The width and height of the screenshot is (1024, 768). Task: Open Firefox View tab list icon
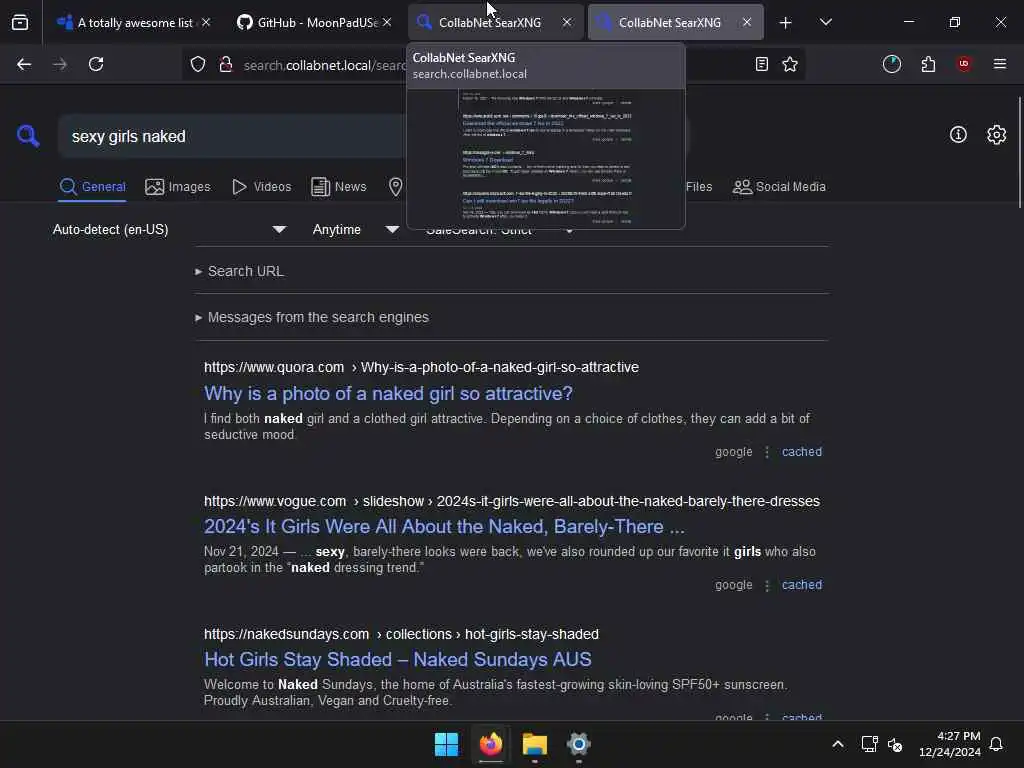(x=20, y=22)
